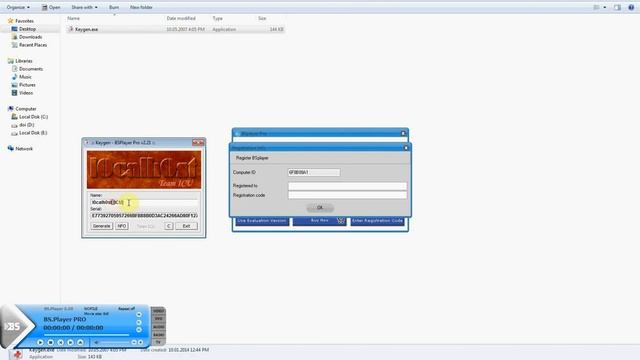Image resolution: width=640 pixels, height=360 pixels.
Task: Switch to TV tab on BS.Player side panel
Action: (158, 342)
